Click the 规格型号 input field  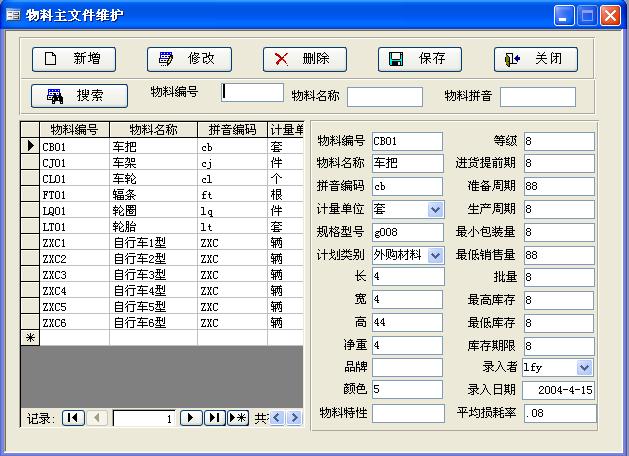pos(406,232)
